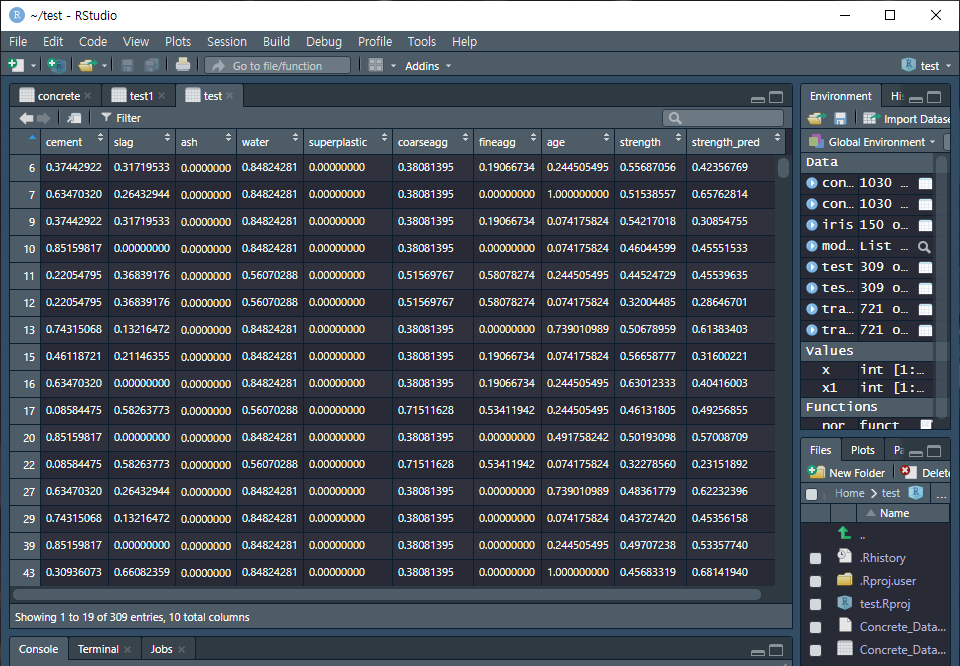Click New Folder button
Image resolution: width=960 pixels, height=666 pixels.
pyautogui.click(x=847, y=473)
